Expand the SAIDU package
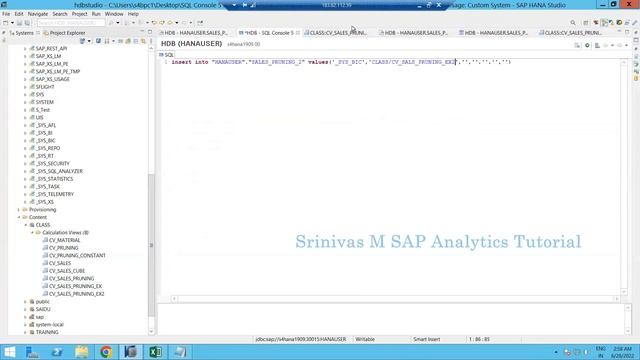The height and width of the screenshot is (360, 640). (x=25, y=309)
